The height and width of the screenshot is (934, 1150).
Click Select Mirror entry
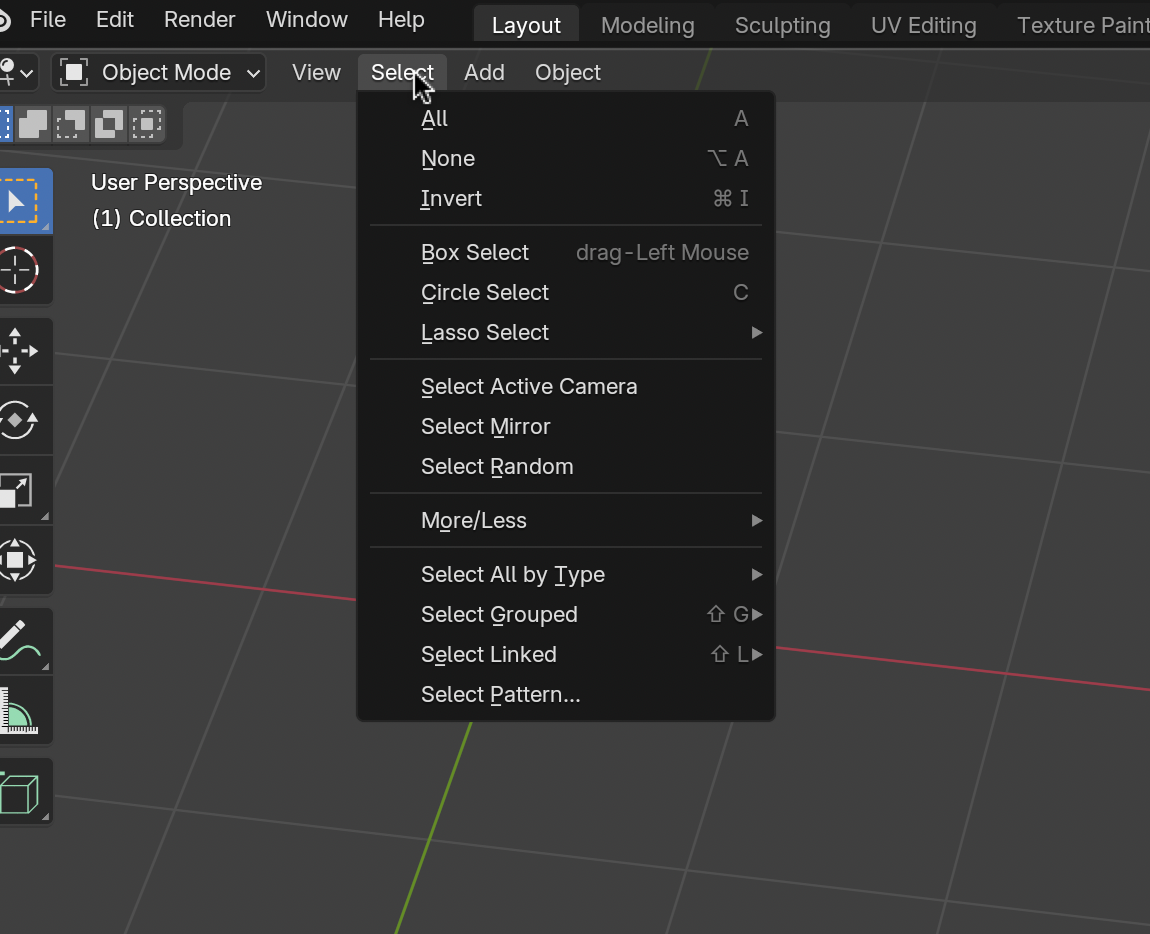coord(566,426)
